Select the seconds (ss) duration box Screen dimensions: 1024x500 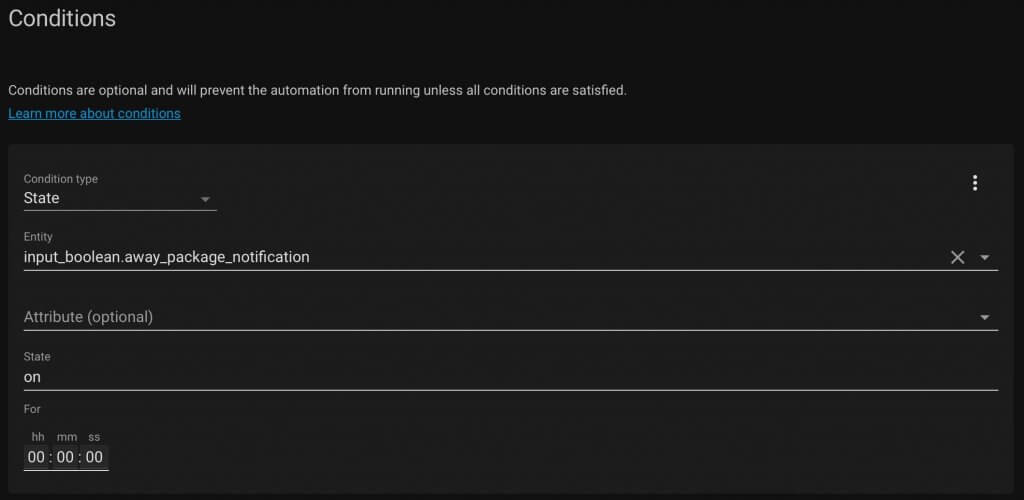pyautogui.click(x=94, y=457)
